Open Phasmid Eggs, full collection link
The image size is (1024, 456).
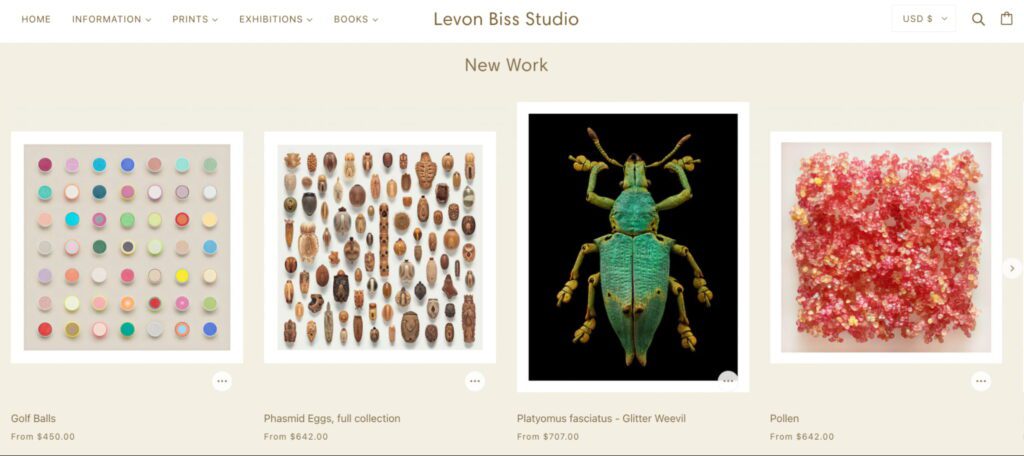(332, 418)
